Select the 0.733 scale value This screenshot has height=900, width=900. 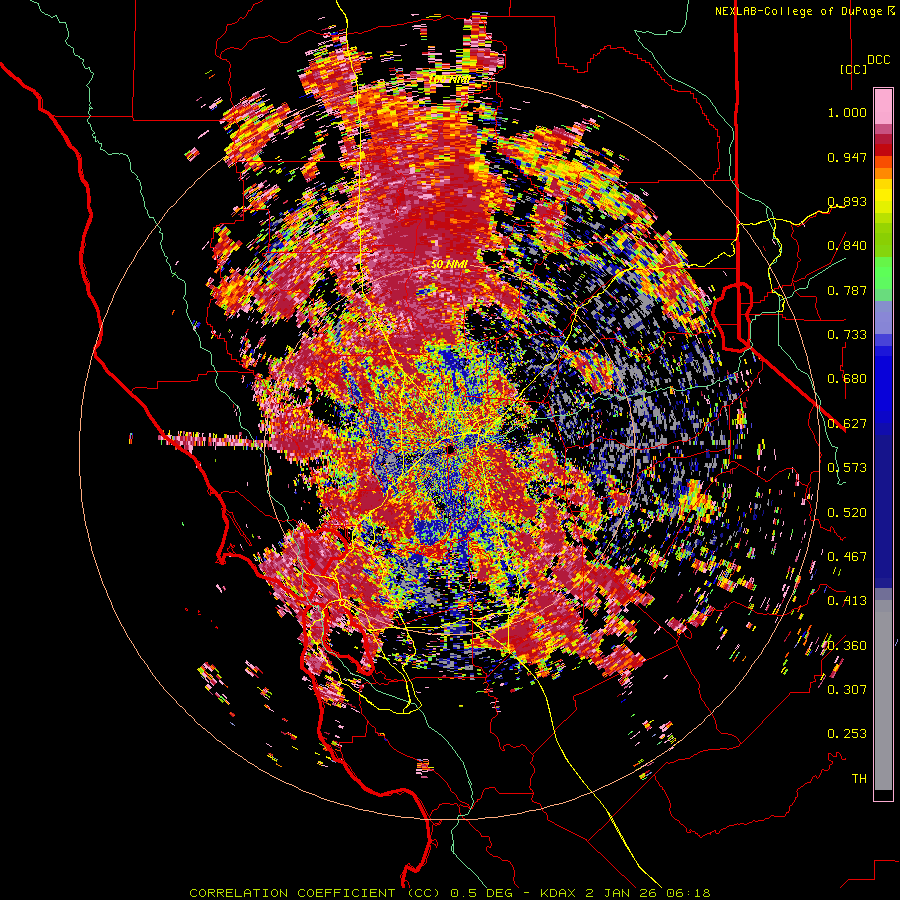[x=847, y=335]
